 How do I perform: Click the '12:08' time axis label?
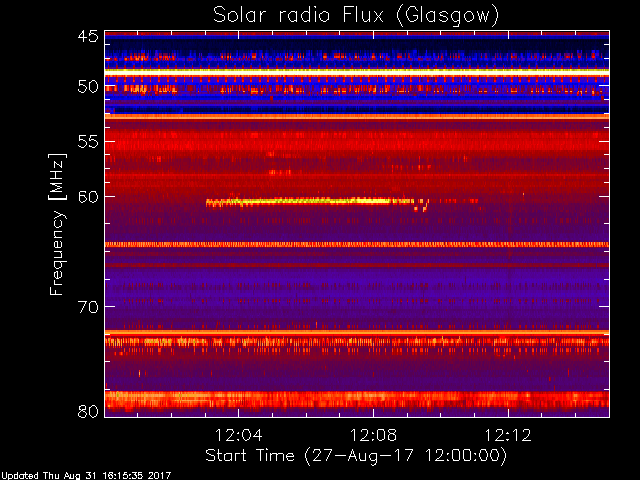coord(373,435)
